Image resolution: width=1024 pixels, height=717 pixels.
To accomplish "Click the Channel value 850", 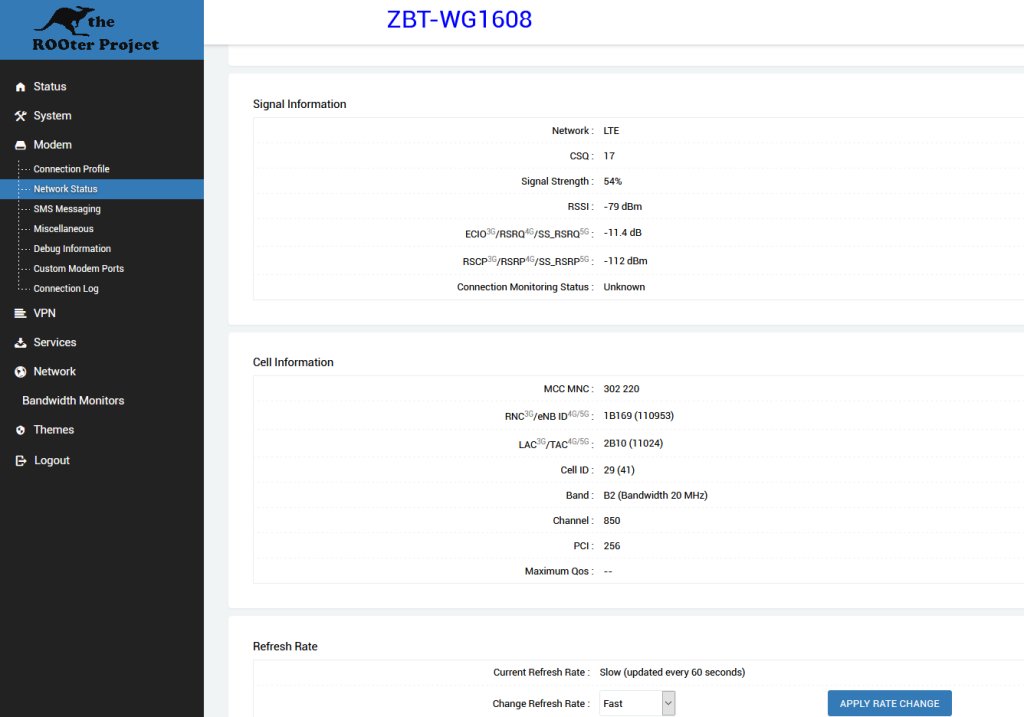I will 612,520.
